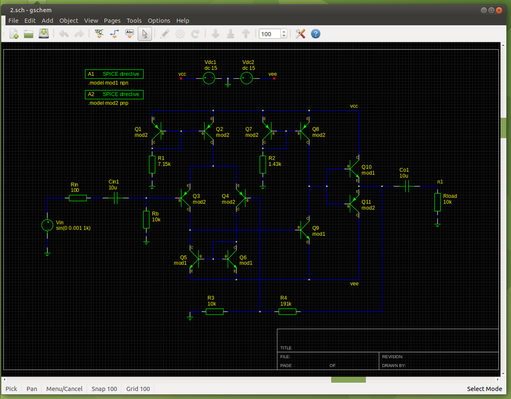511x399 pixels.
Task: Click the grayed-out Rotate icon
Action: click(195, 34)
